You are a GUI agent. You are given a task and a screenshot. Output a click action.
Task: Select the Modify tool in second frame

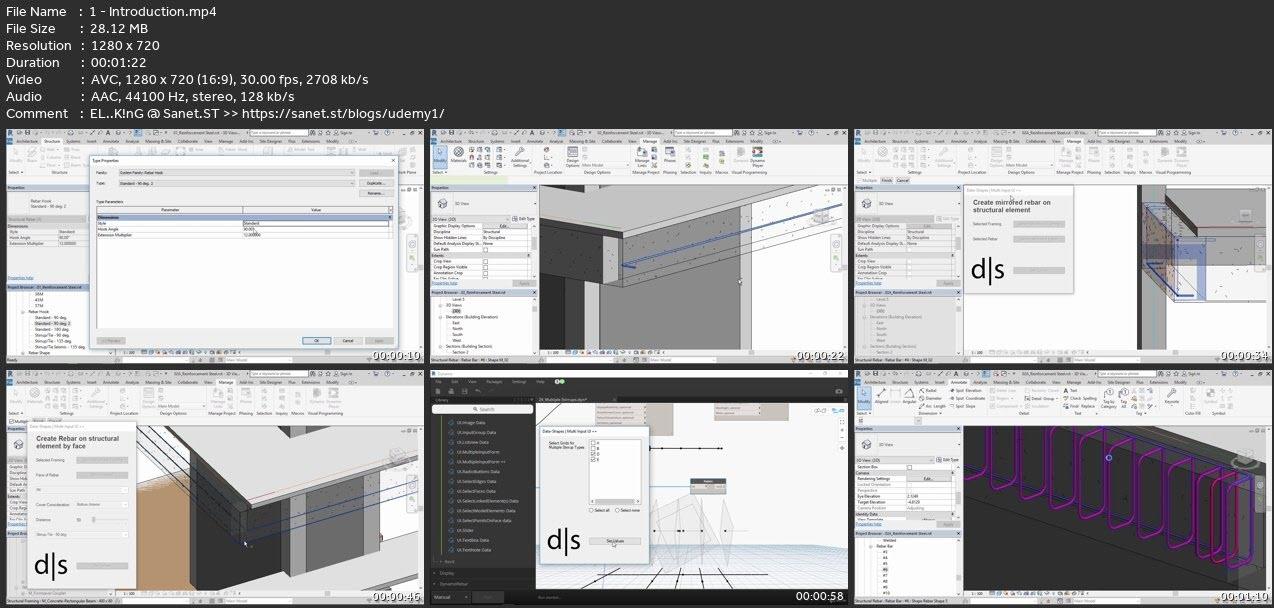(x=439, y=157)
